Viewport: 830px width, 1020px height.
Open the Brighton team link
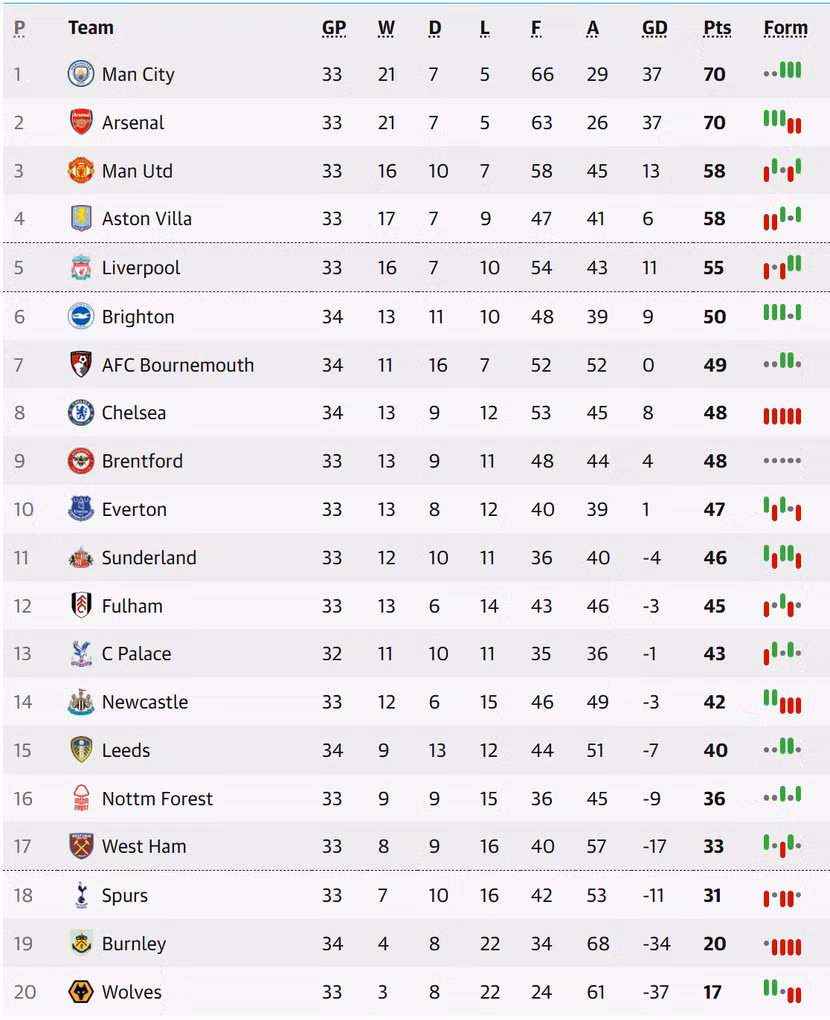click(x=138, y=317)
